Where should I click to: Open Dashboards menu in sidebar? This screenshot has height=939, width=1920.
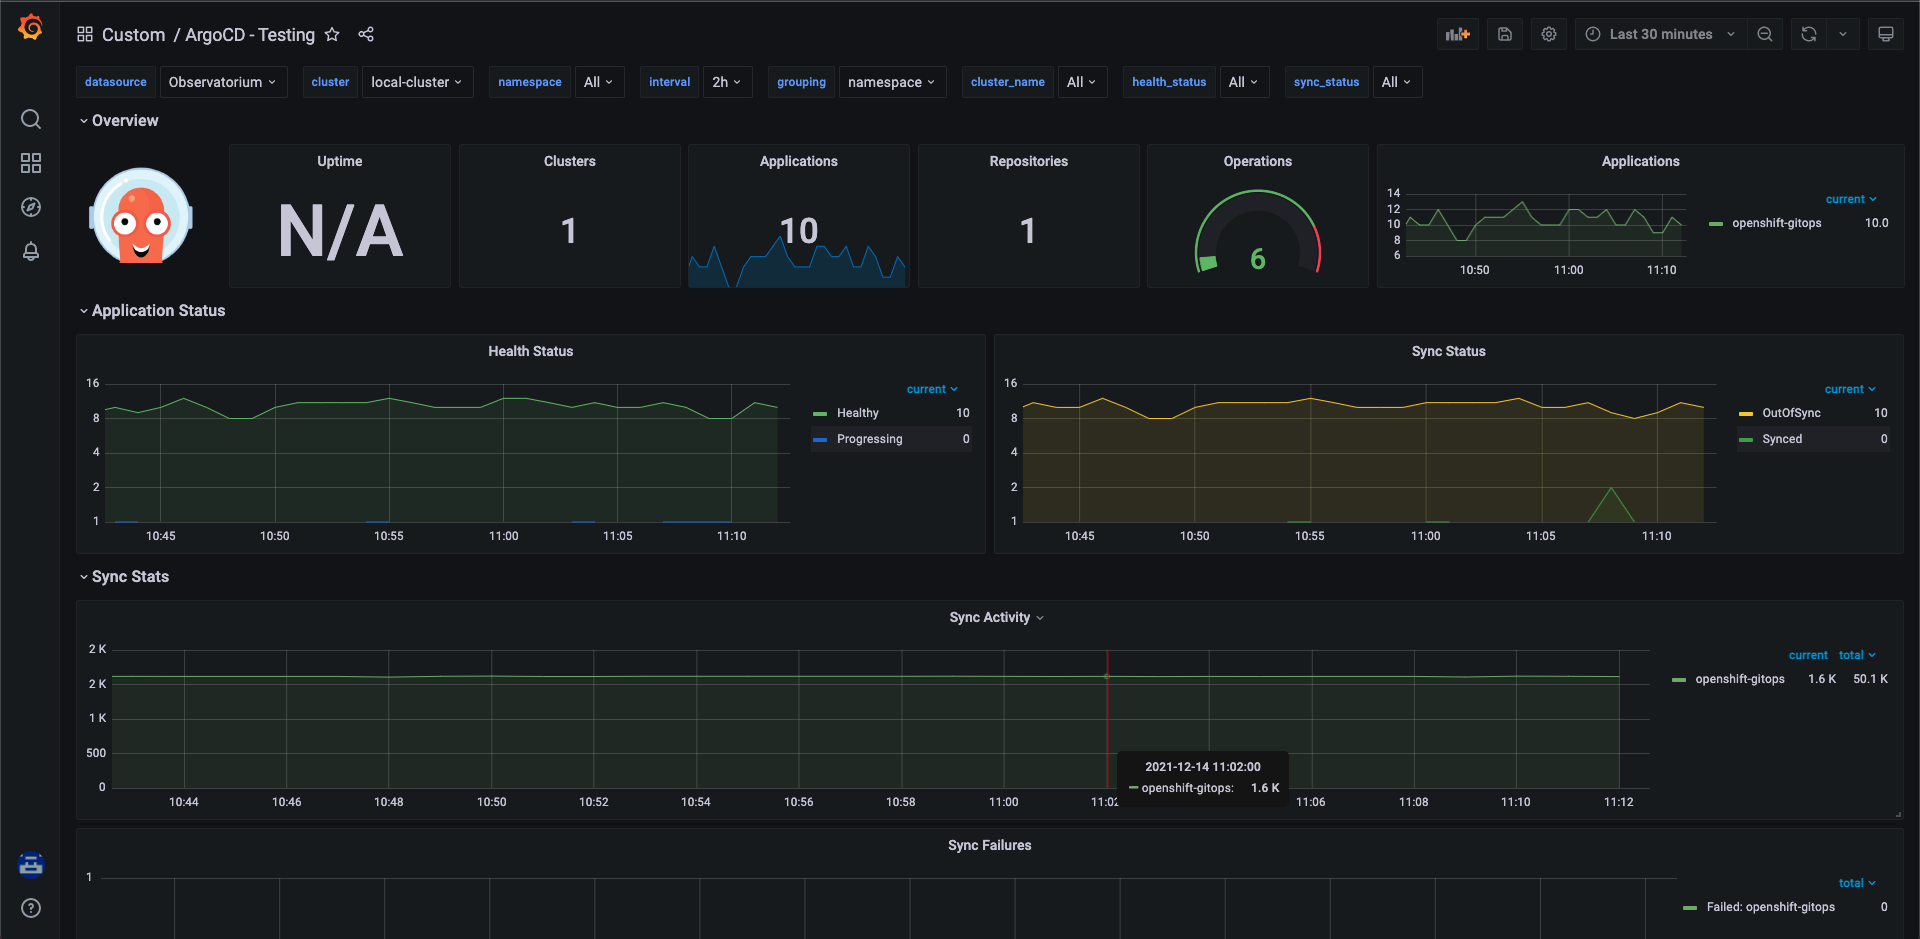[x=31, y=163]
